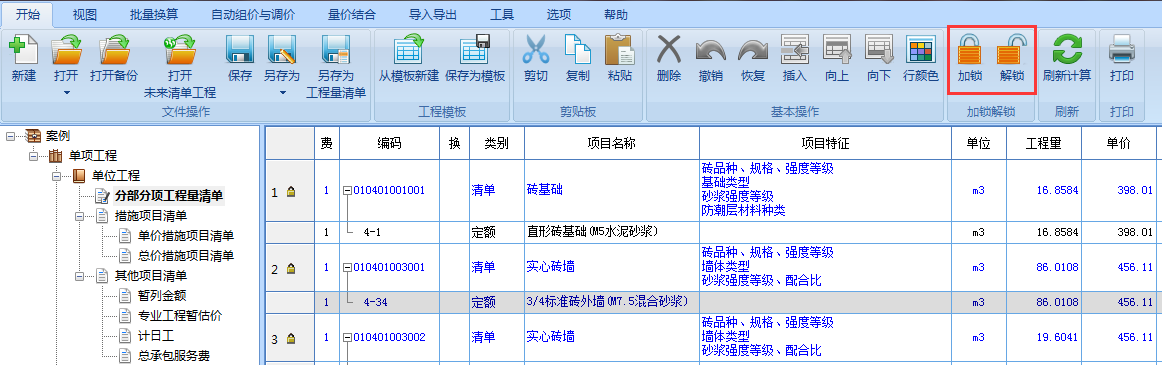Click the 工程量 column header
The width and height of the screenshot is (1162, 365).
(x=1044, y=144)
